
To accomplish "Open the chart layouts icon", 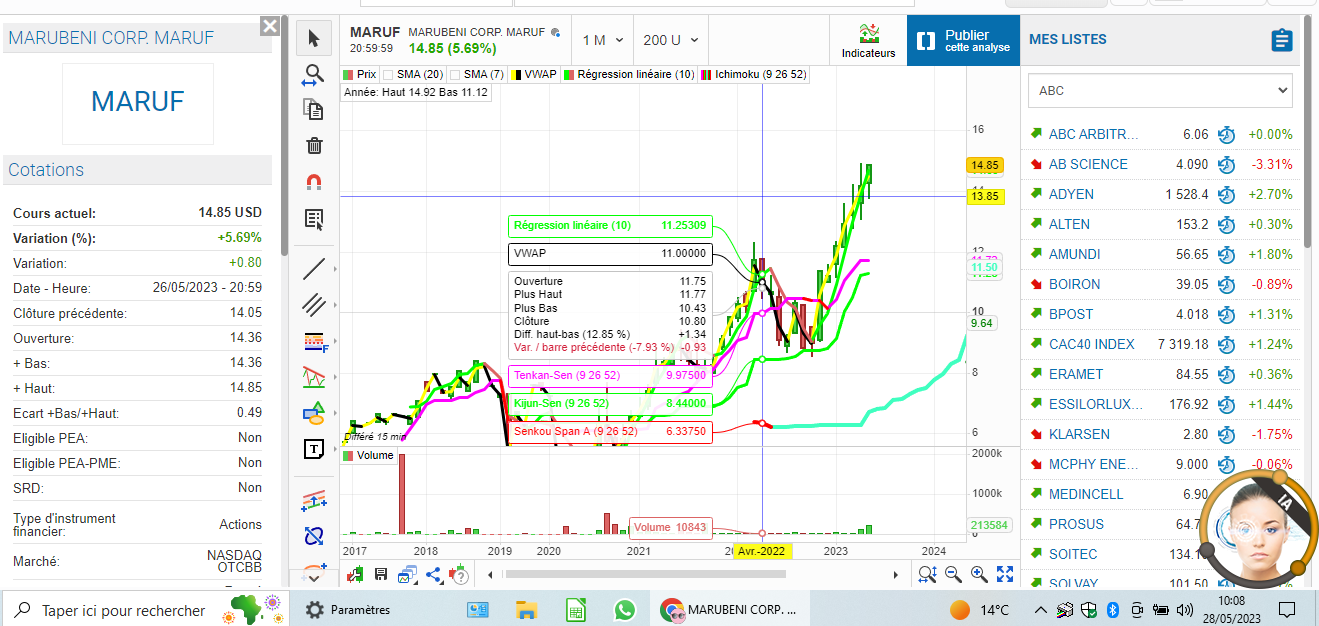I will [407, 574].
